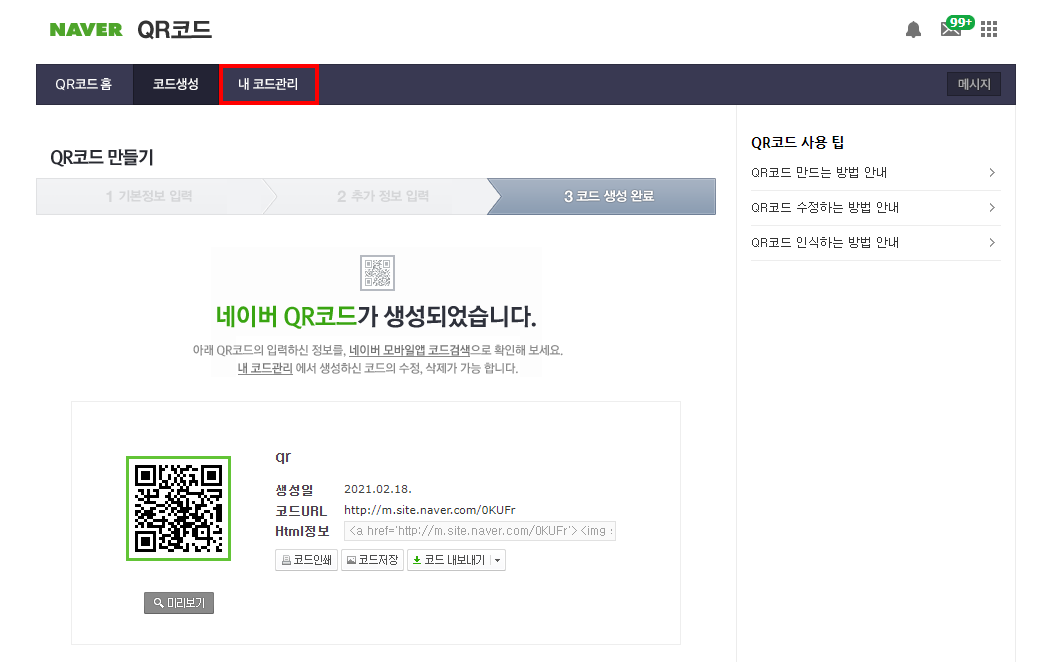
Task: Select step 1 기본정보 입력
Action: click(x=149, y=196)
